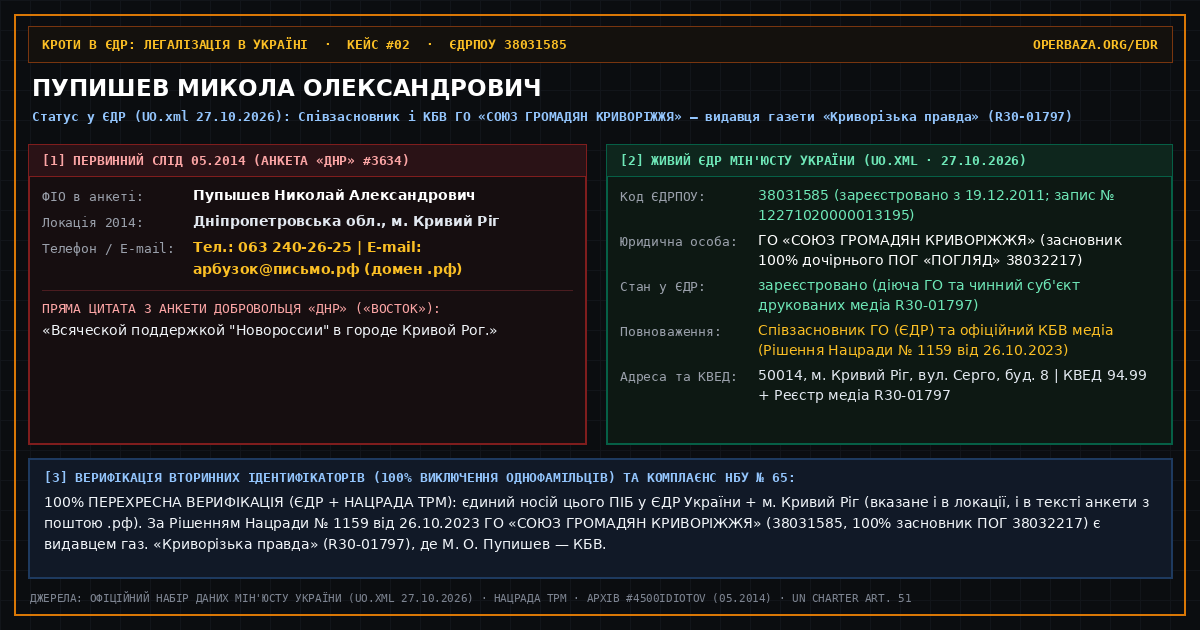Click the quoted line starting 'Всяческой поддержкой'

270,330
